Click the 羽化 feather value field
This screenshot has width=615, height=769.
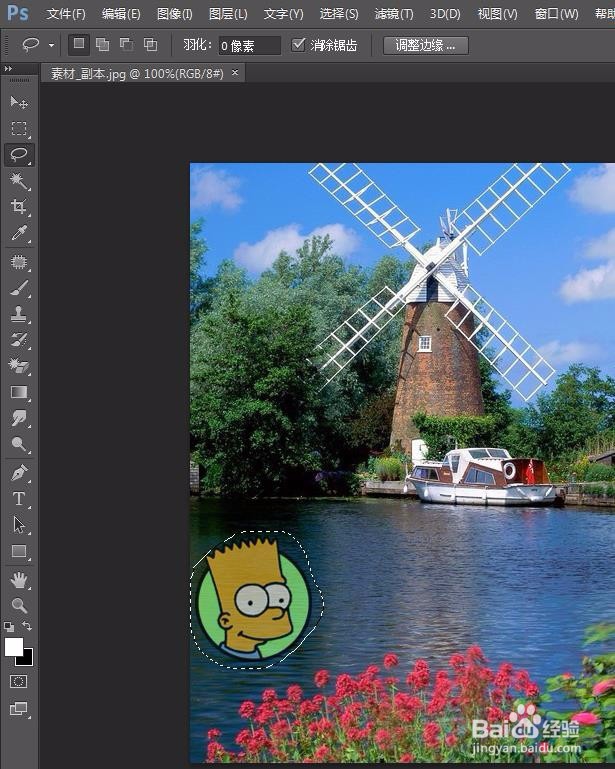point(249,46)
